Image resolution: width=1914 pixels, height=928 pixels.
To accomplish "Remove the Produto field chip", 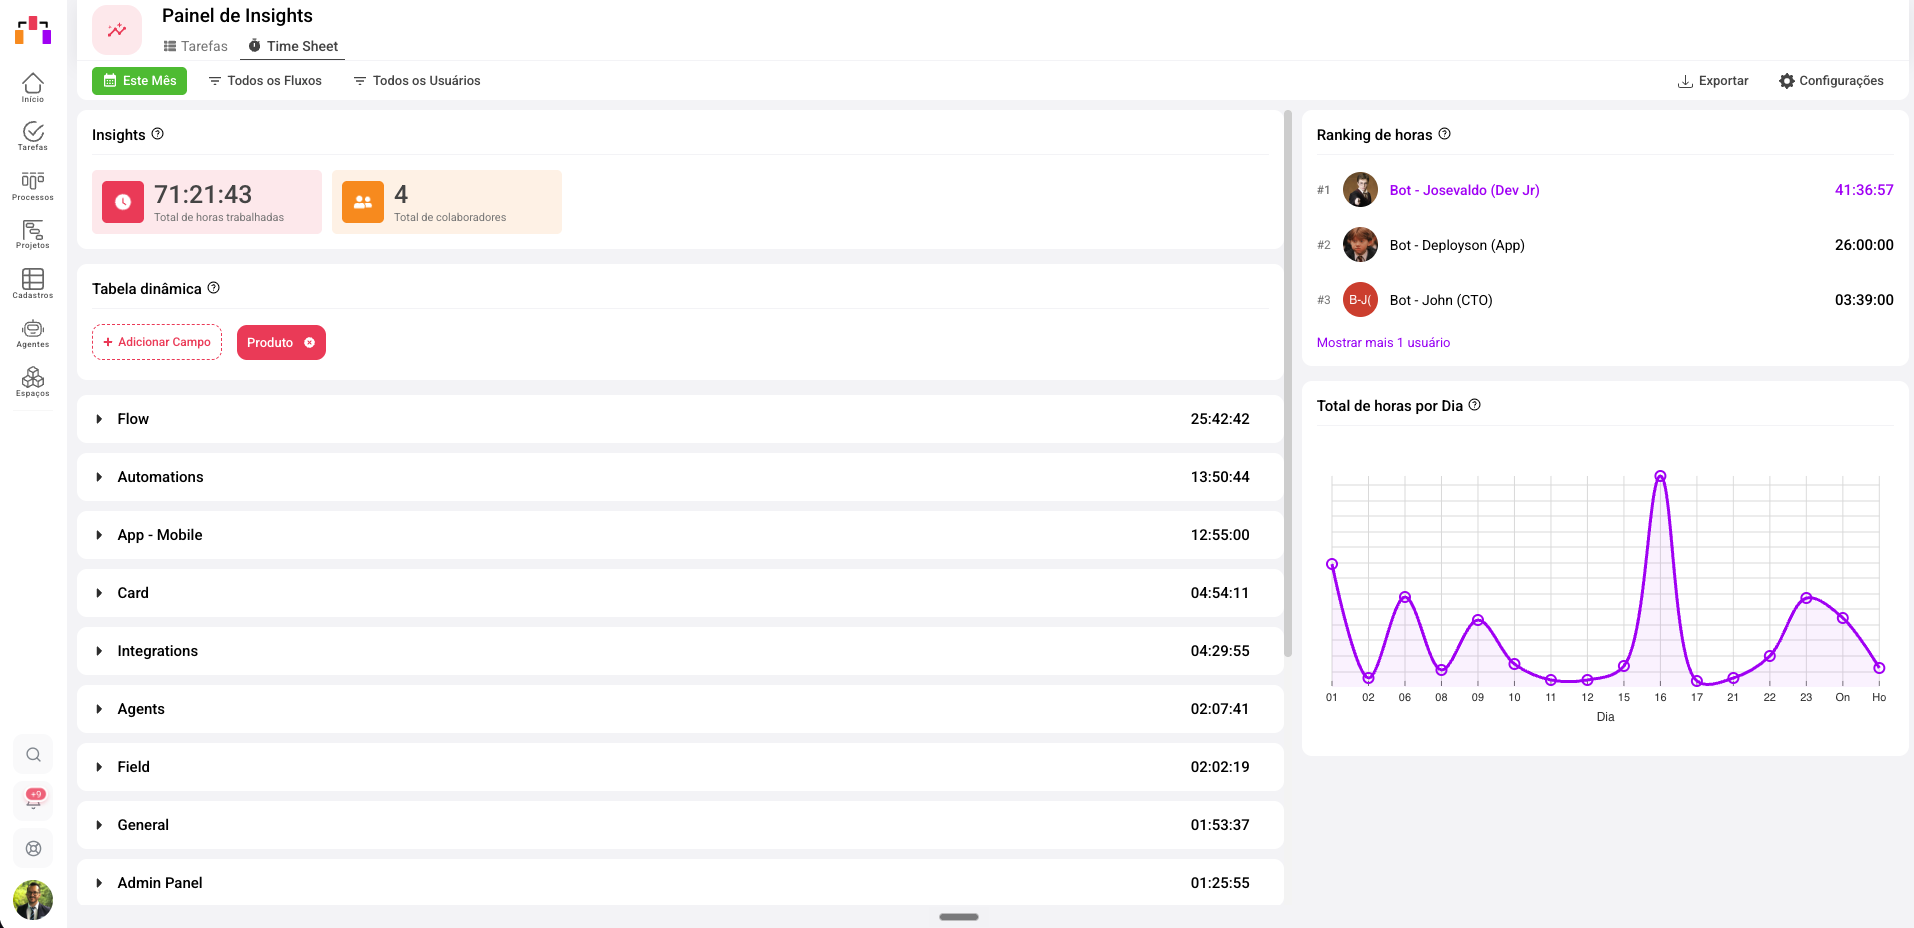I will 309,342.
